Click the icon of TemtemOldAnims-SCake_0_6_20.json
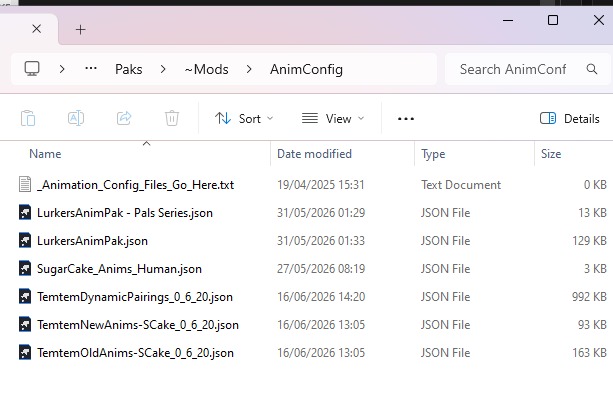 (x=25, y=352)
